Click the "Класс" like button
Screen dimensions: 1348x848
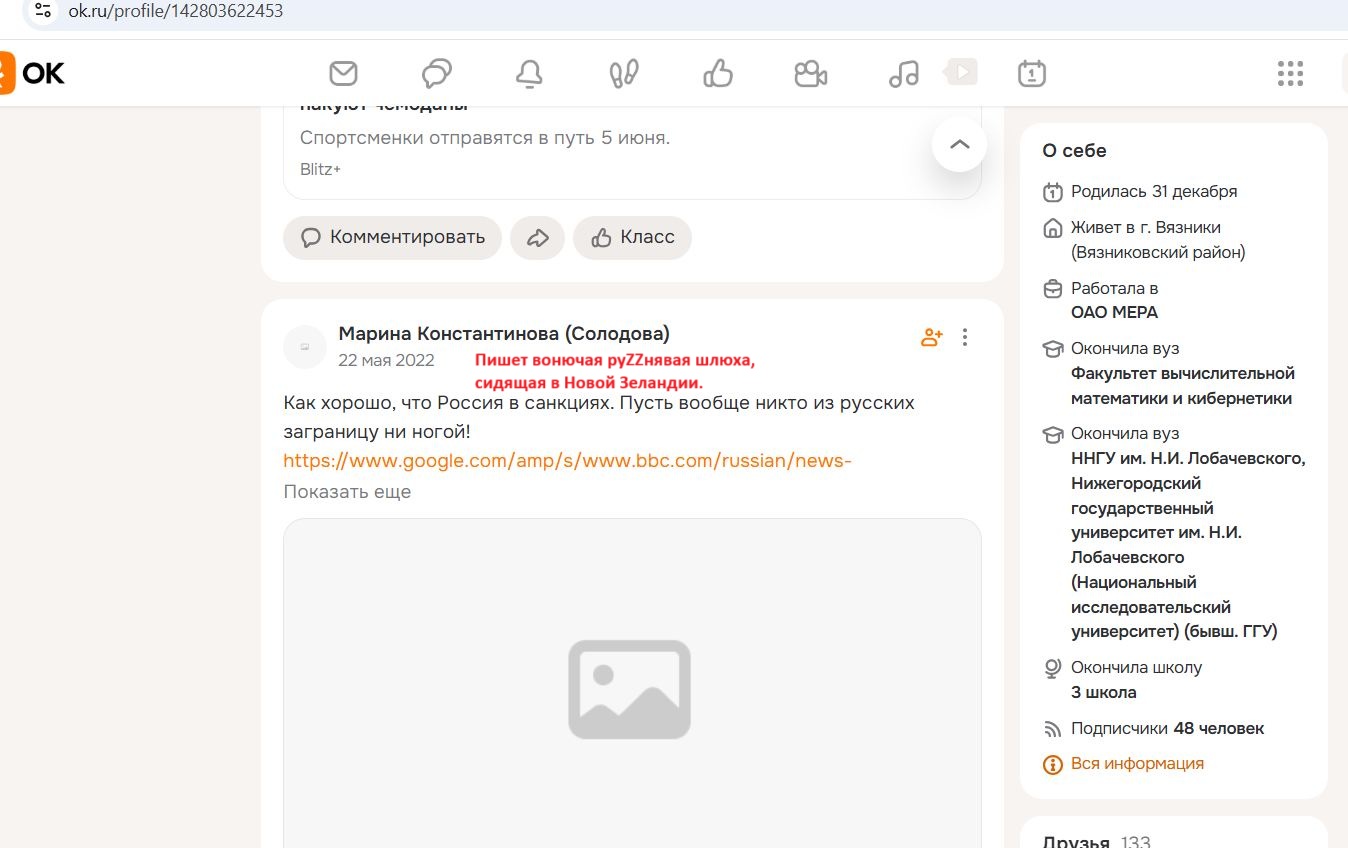(632, 237)
